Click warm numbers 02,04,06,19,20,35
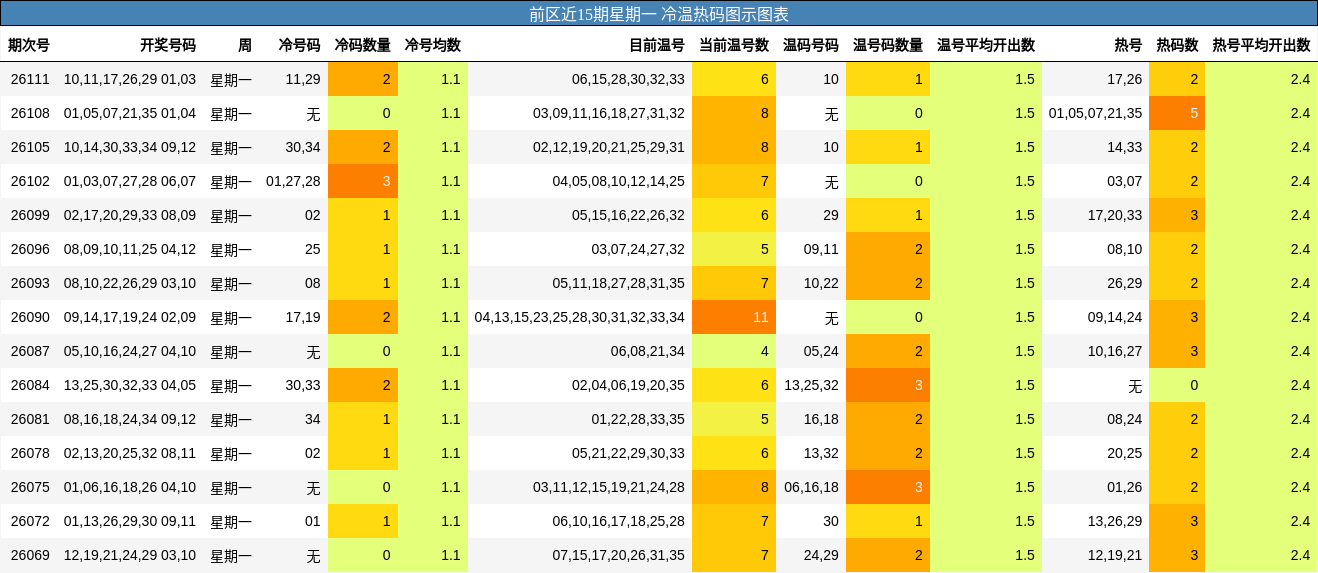The width and height of the screenshot is (1318, 573). [628, 385]
